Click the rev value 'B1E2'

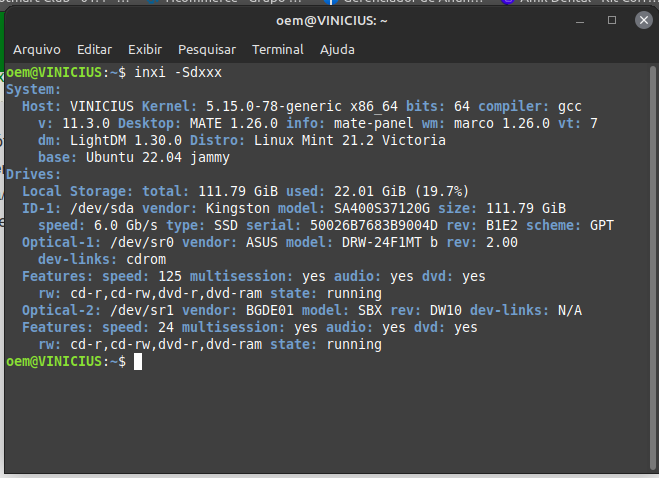pos(502,225)
